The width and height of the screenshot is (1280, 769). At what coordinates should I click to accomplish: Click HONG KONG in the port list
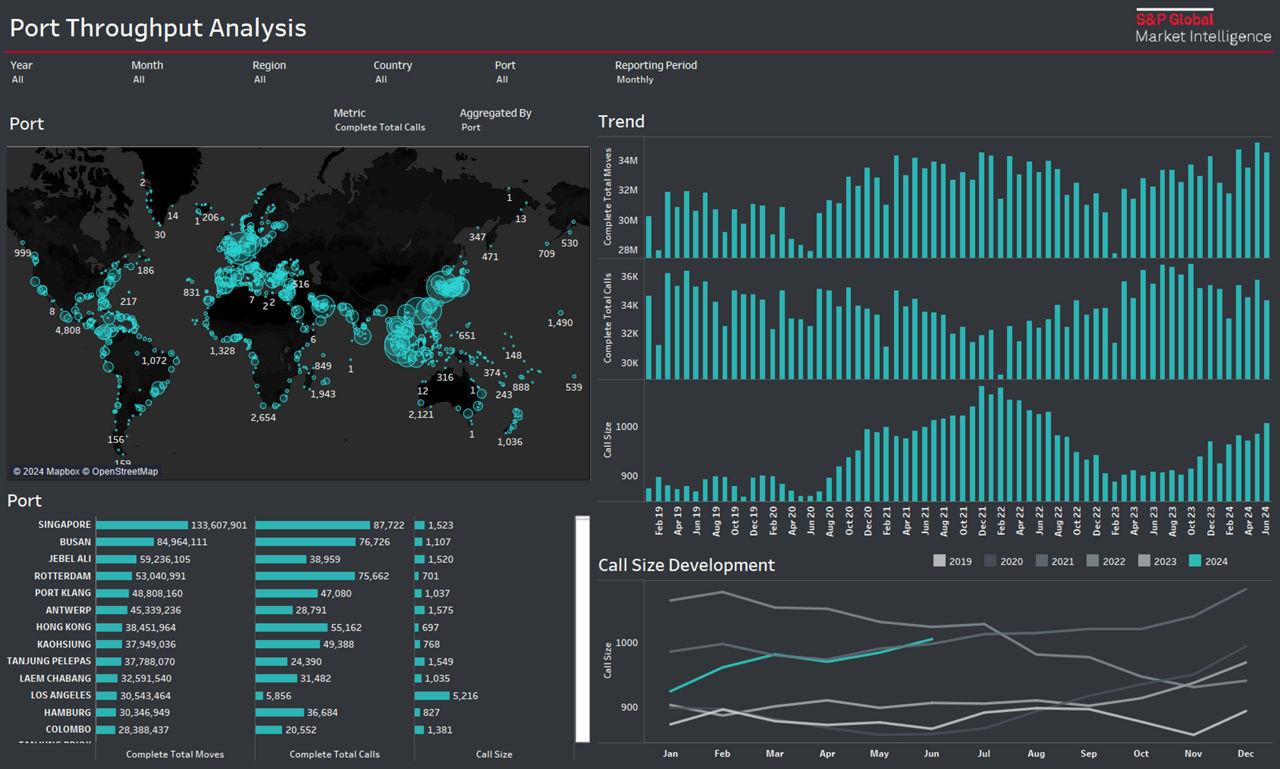pyautogui.click(x=63, y=627)
